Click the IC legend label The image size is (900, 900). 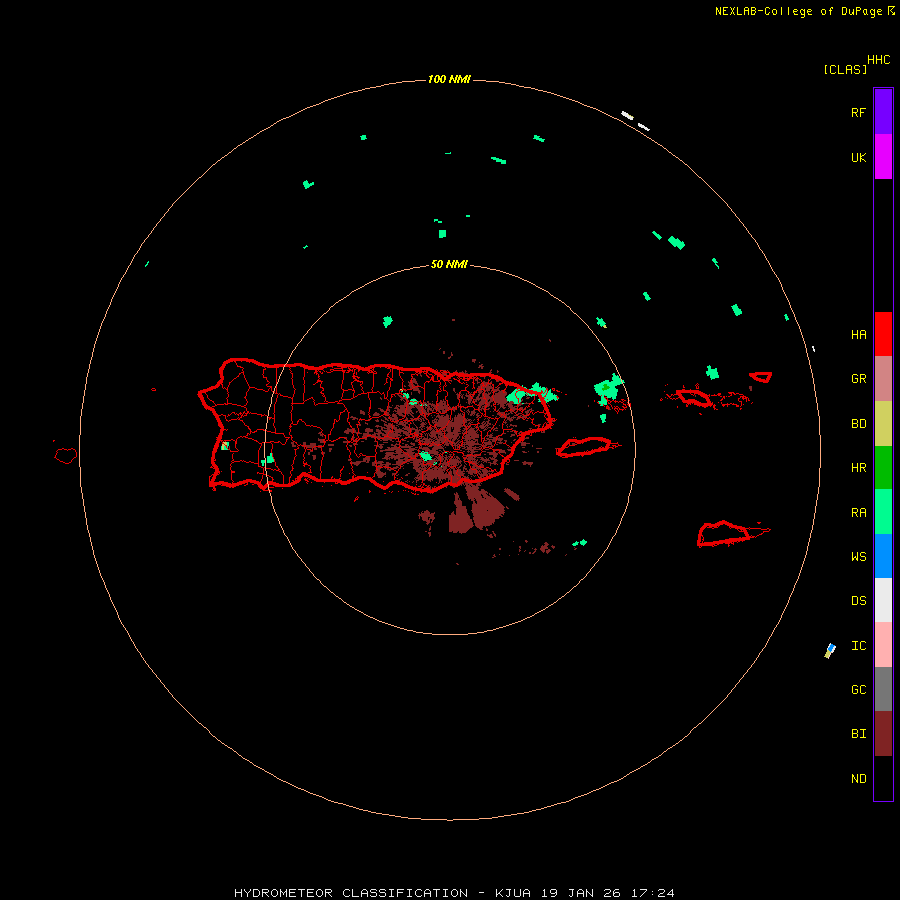(858, 646)
